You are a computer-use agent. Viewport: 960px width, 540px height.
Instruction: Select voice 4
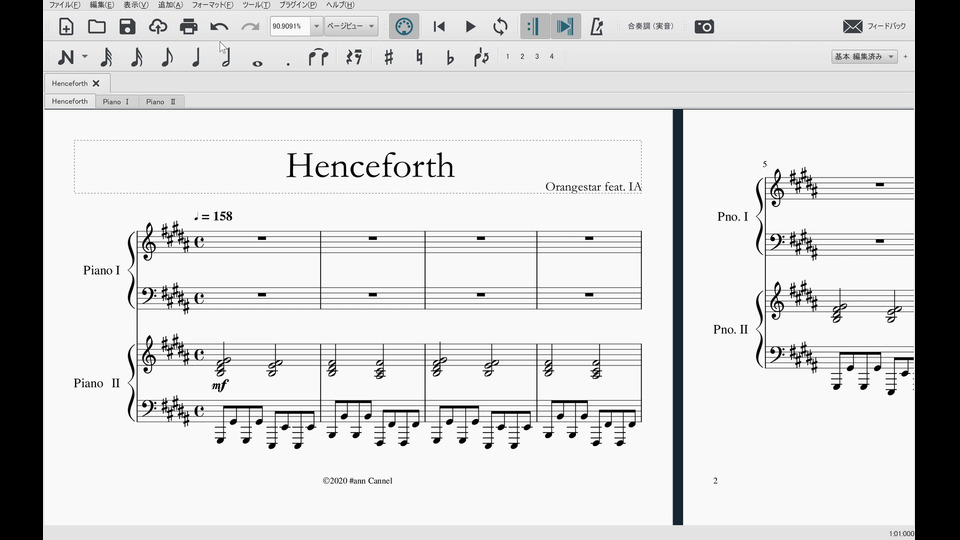point(552,56)
